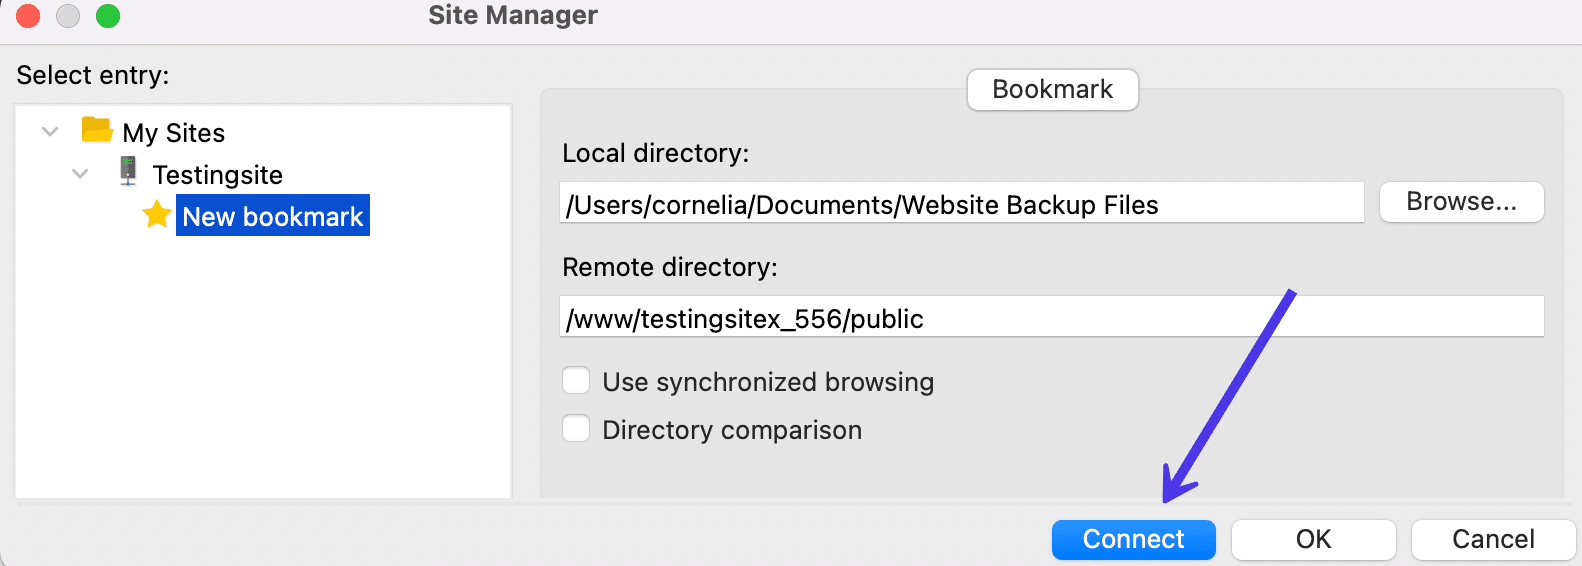Switch to the Bookmark tab

(1052, 90)
